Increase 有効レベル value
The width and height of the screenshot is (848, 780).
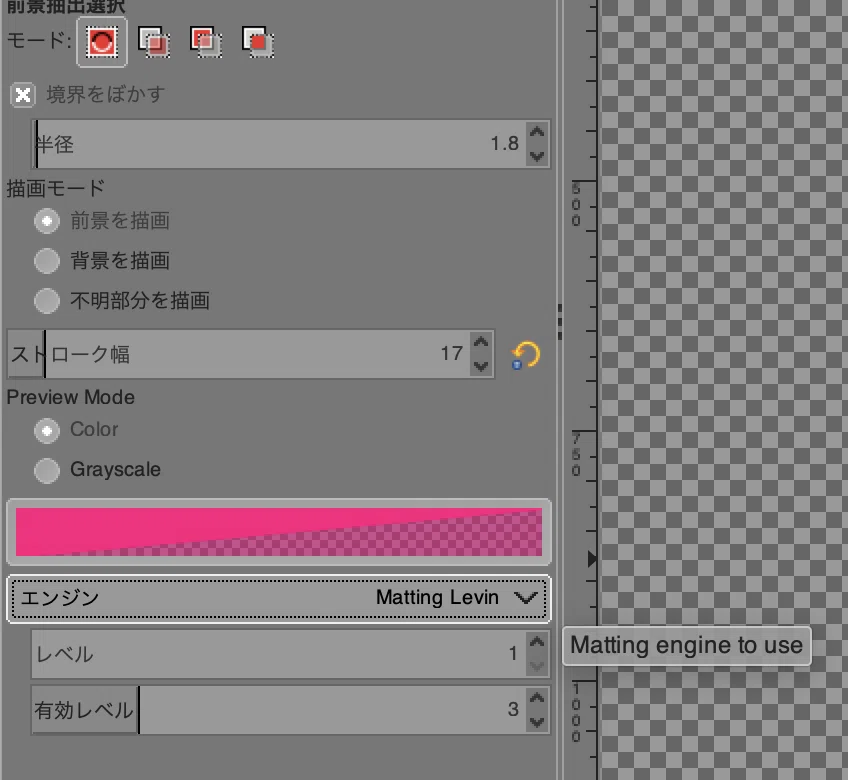pyautogui.click(x=537, y=698)
